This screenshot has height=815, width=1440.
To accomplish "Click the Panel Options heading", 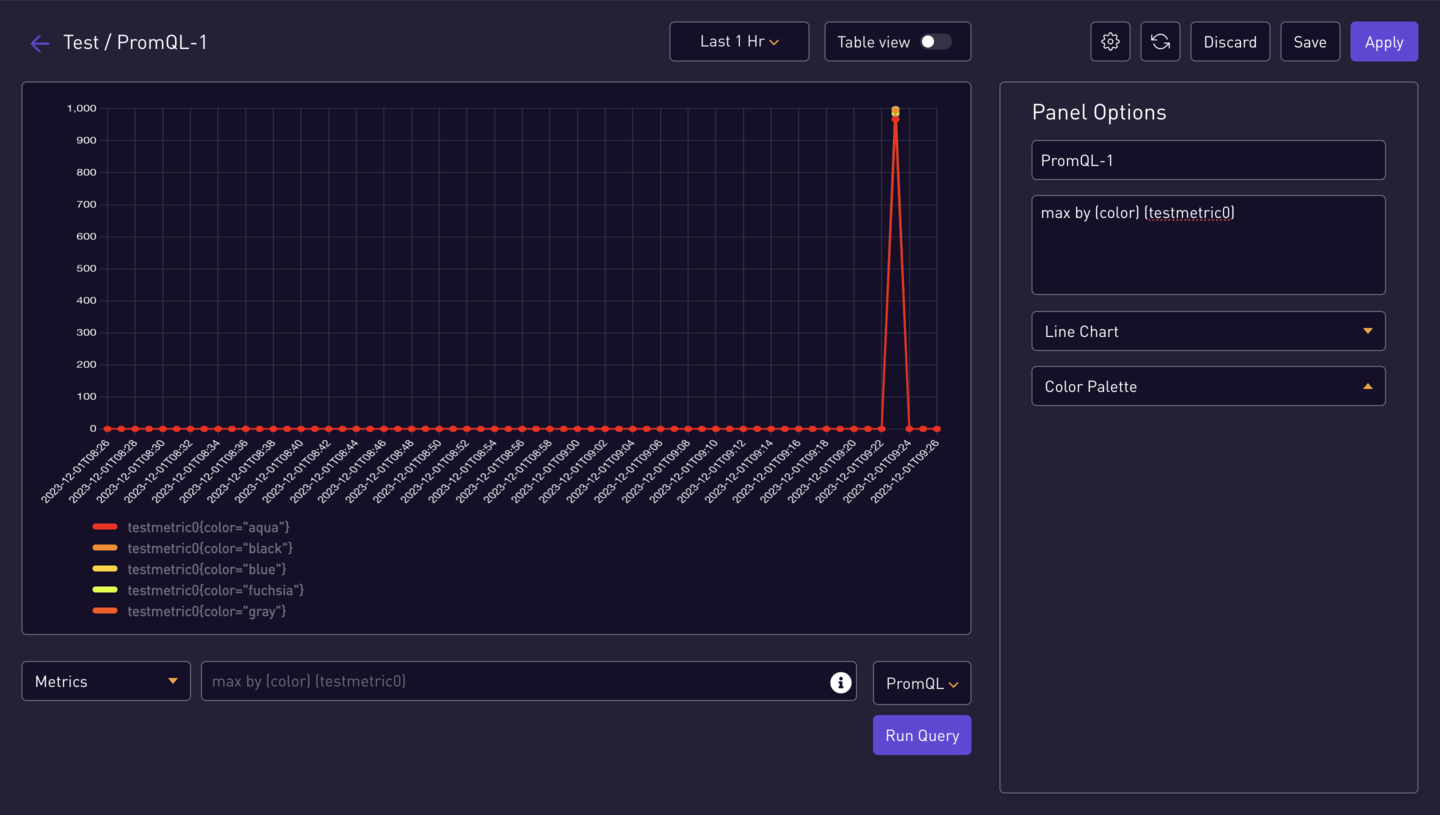I will pos(1099,112).
